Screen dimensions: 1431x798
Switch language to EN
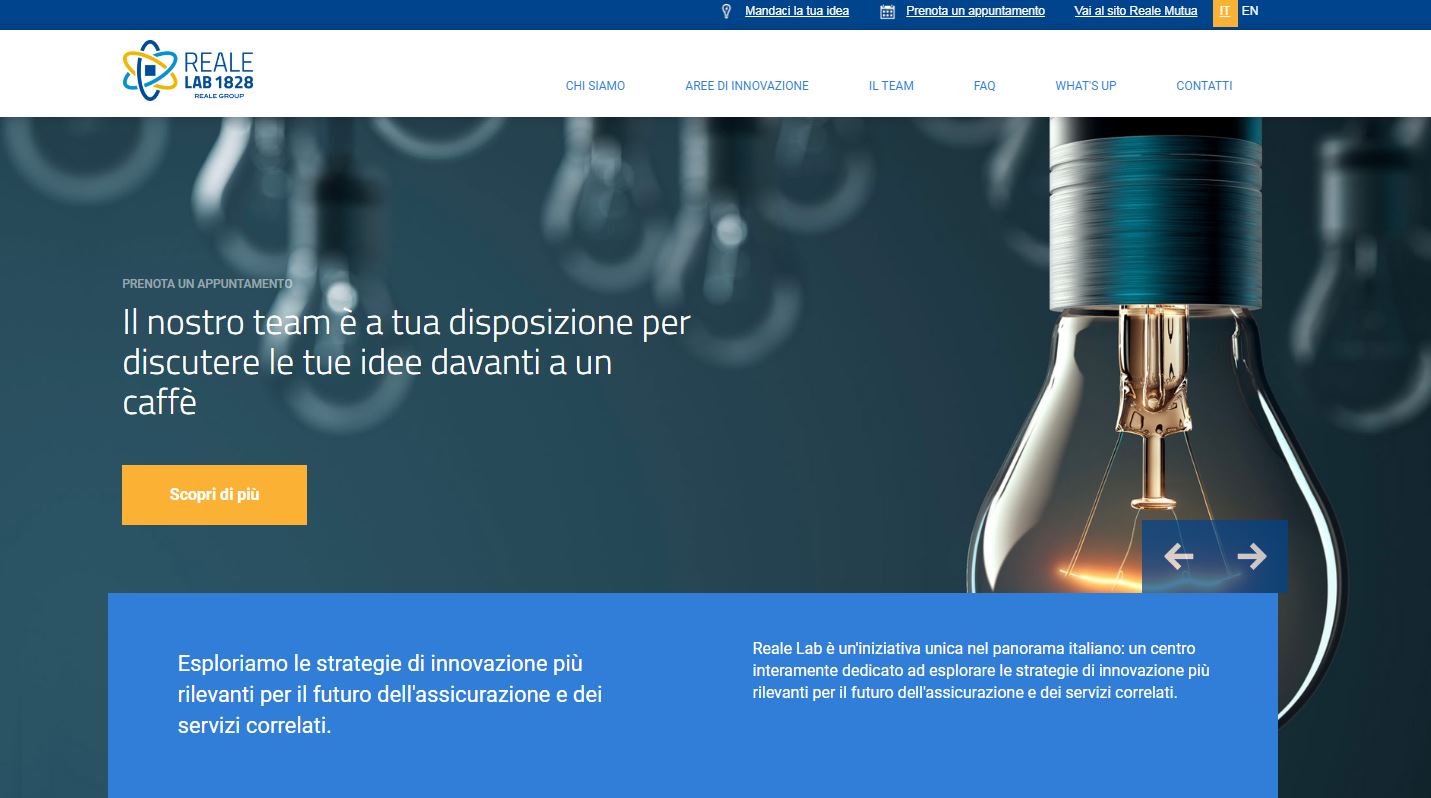point(1250,11)
